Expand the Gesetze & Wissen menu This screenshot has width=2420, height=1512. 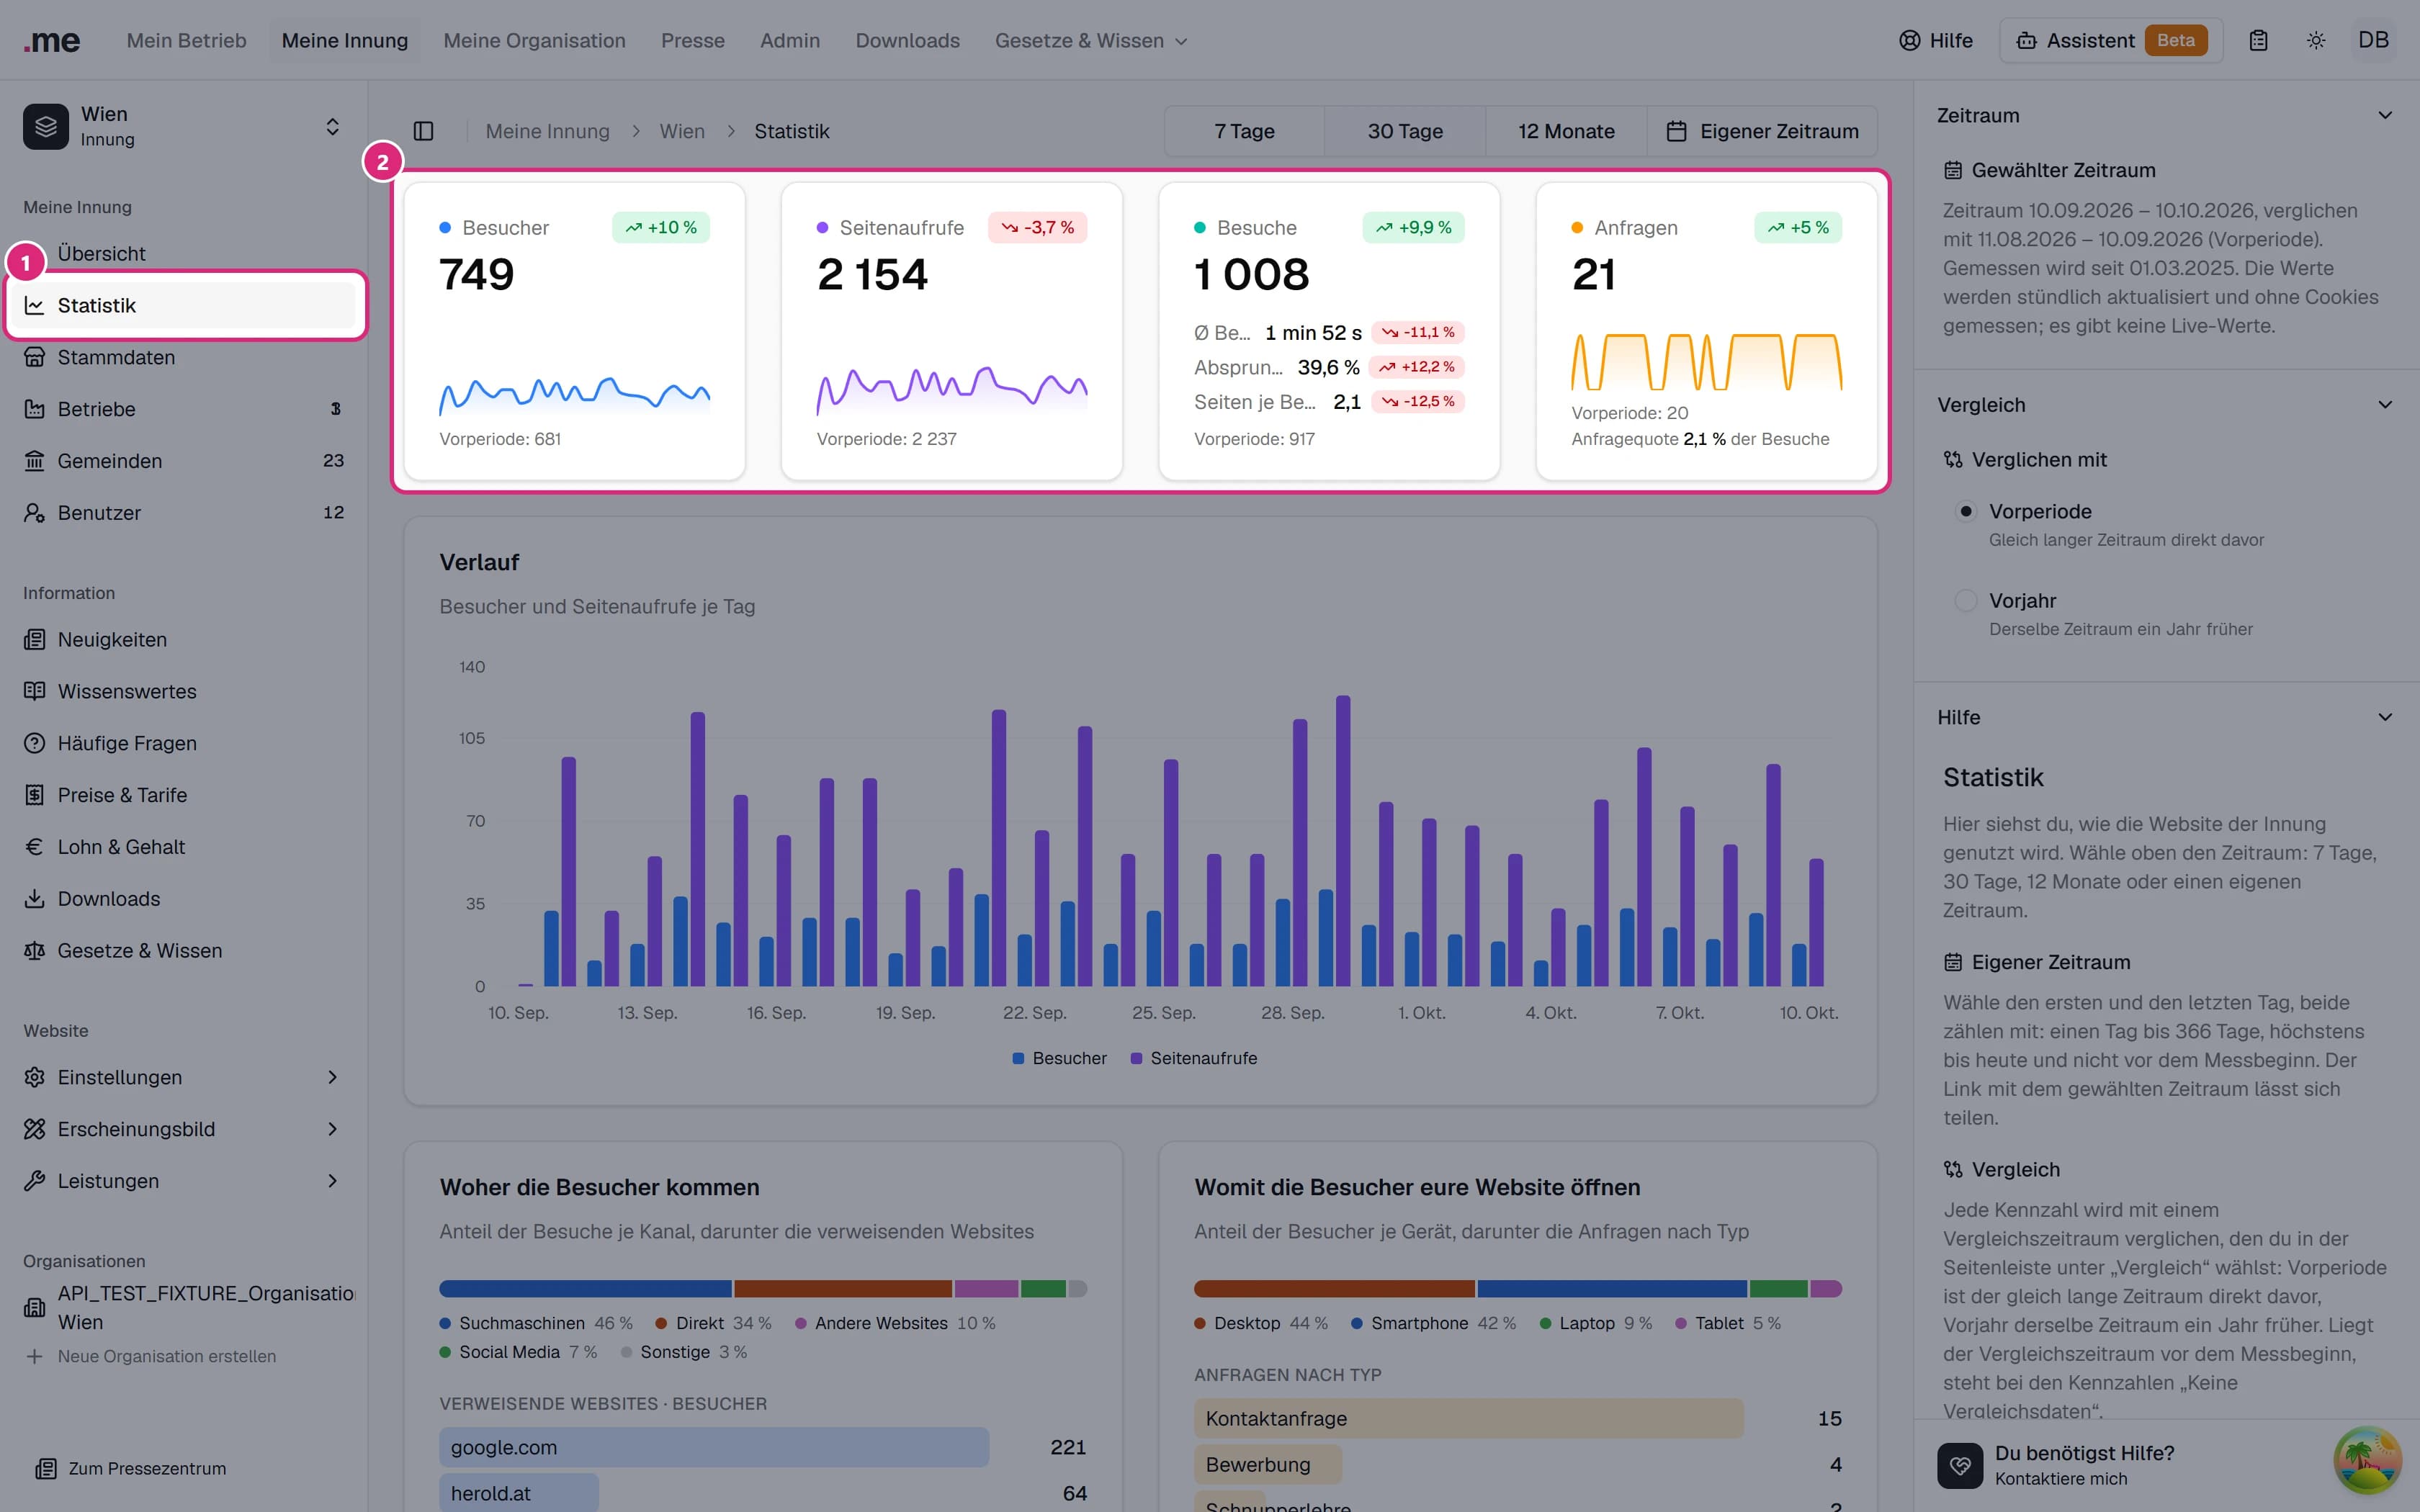point(1091,41)
